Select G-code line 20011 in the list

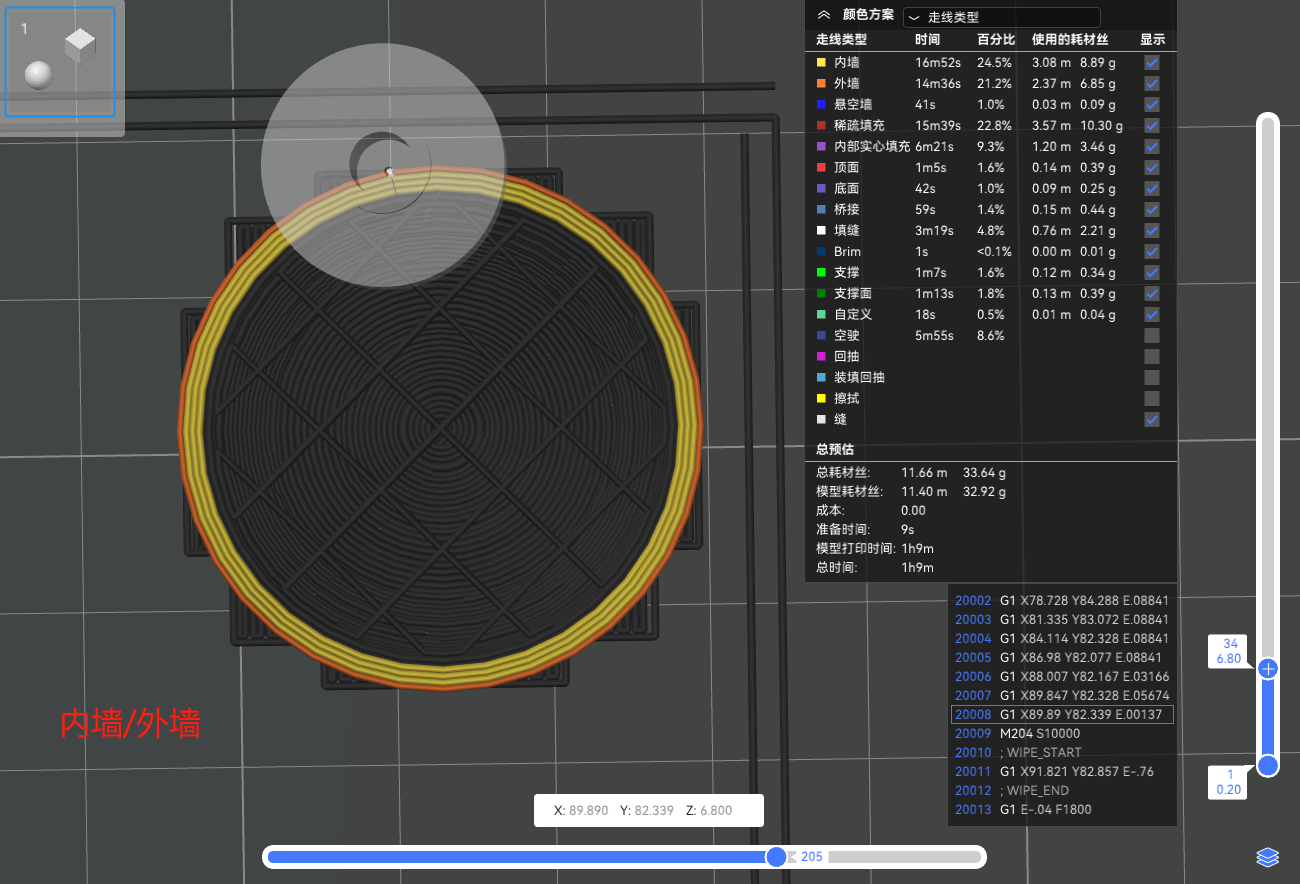coord(1060,772)
